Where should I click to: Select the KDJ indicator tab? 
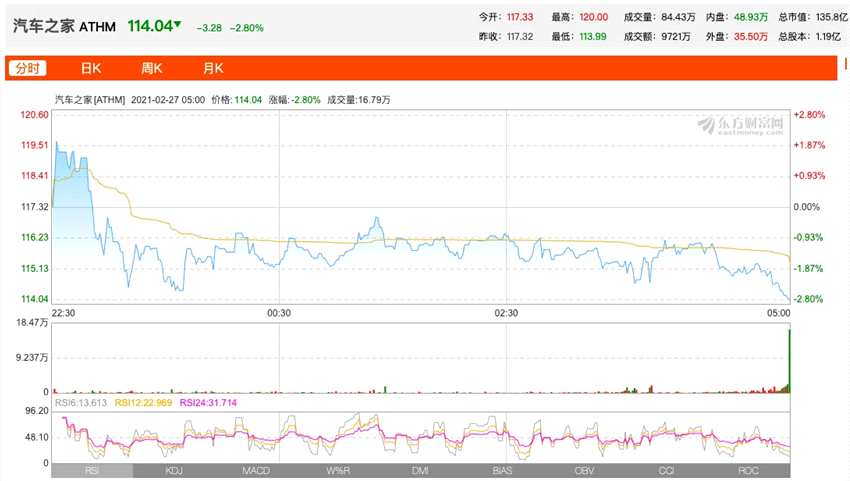pos(174,471)
